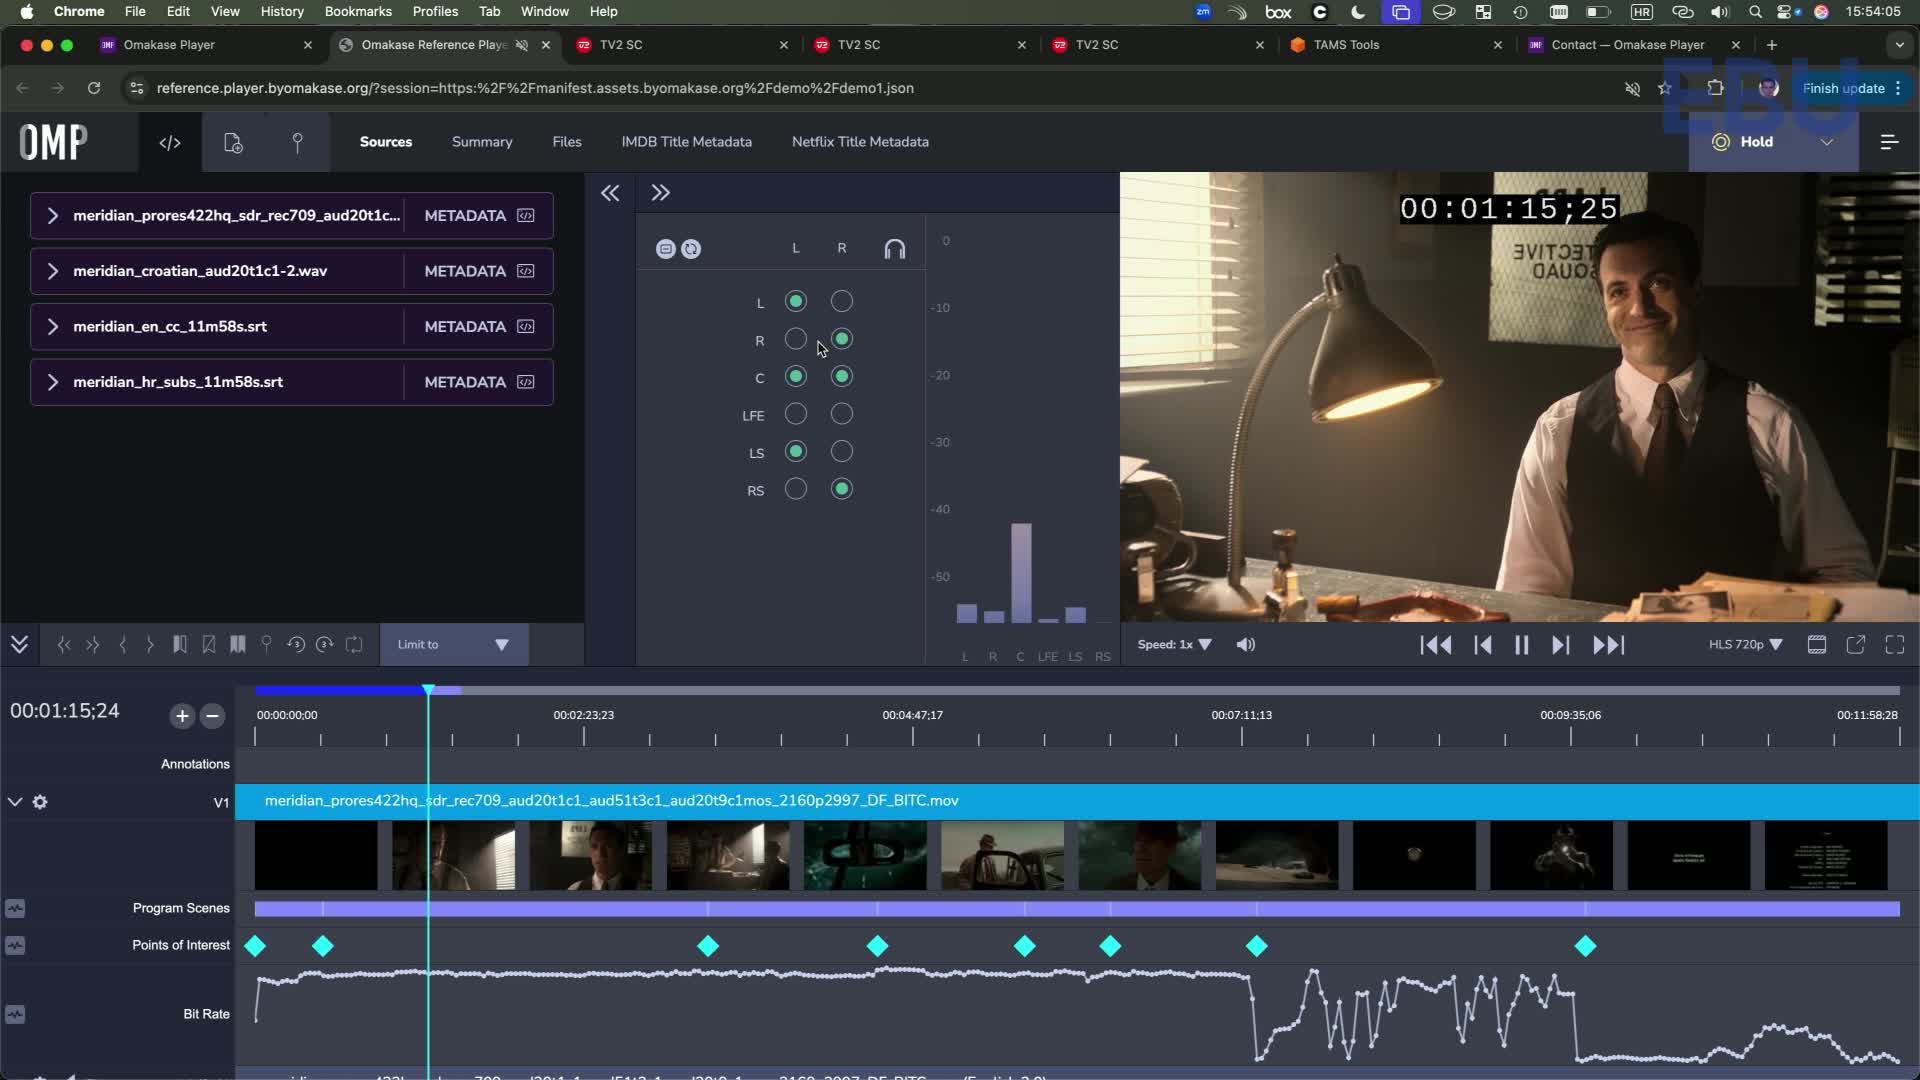1920x1080 pixels.
Task: Jump to the start of the video
Action: click(1436, 645)
